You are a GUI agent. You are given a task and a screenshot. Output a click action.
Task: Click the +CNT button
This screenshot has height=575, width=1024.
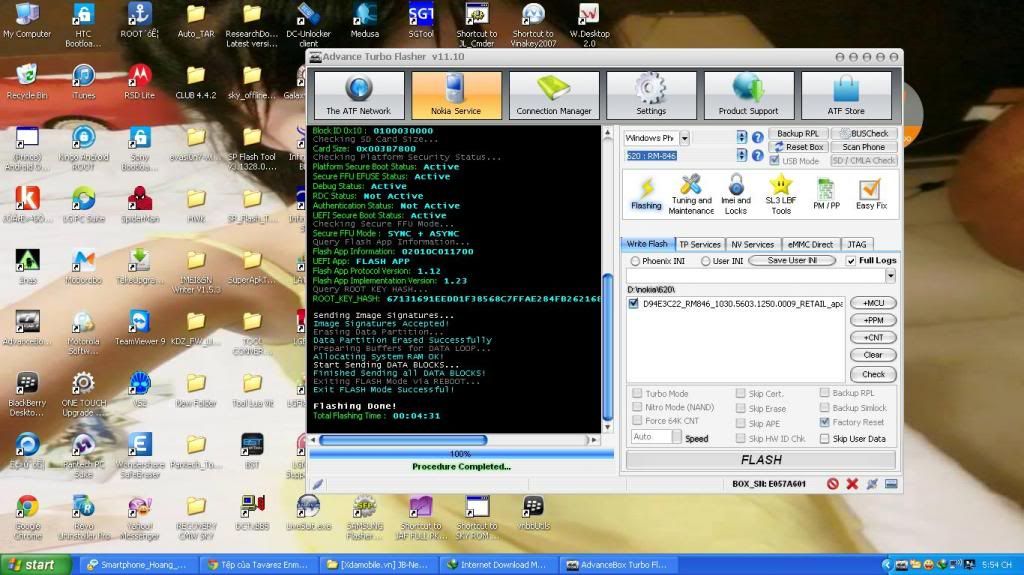pos(873,337)
